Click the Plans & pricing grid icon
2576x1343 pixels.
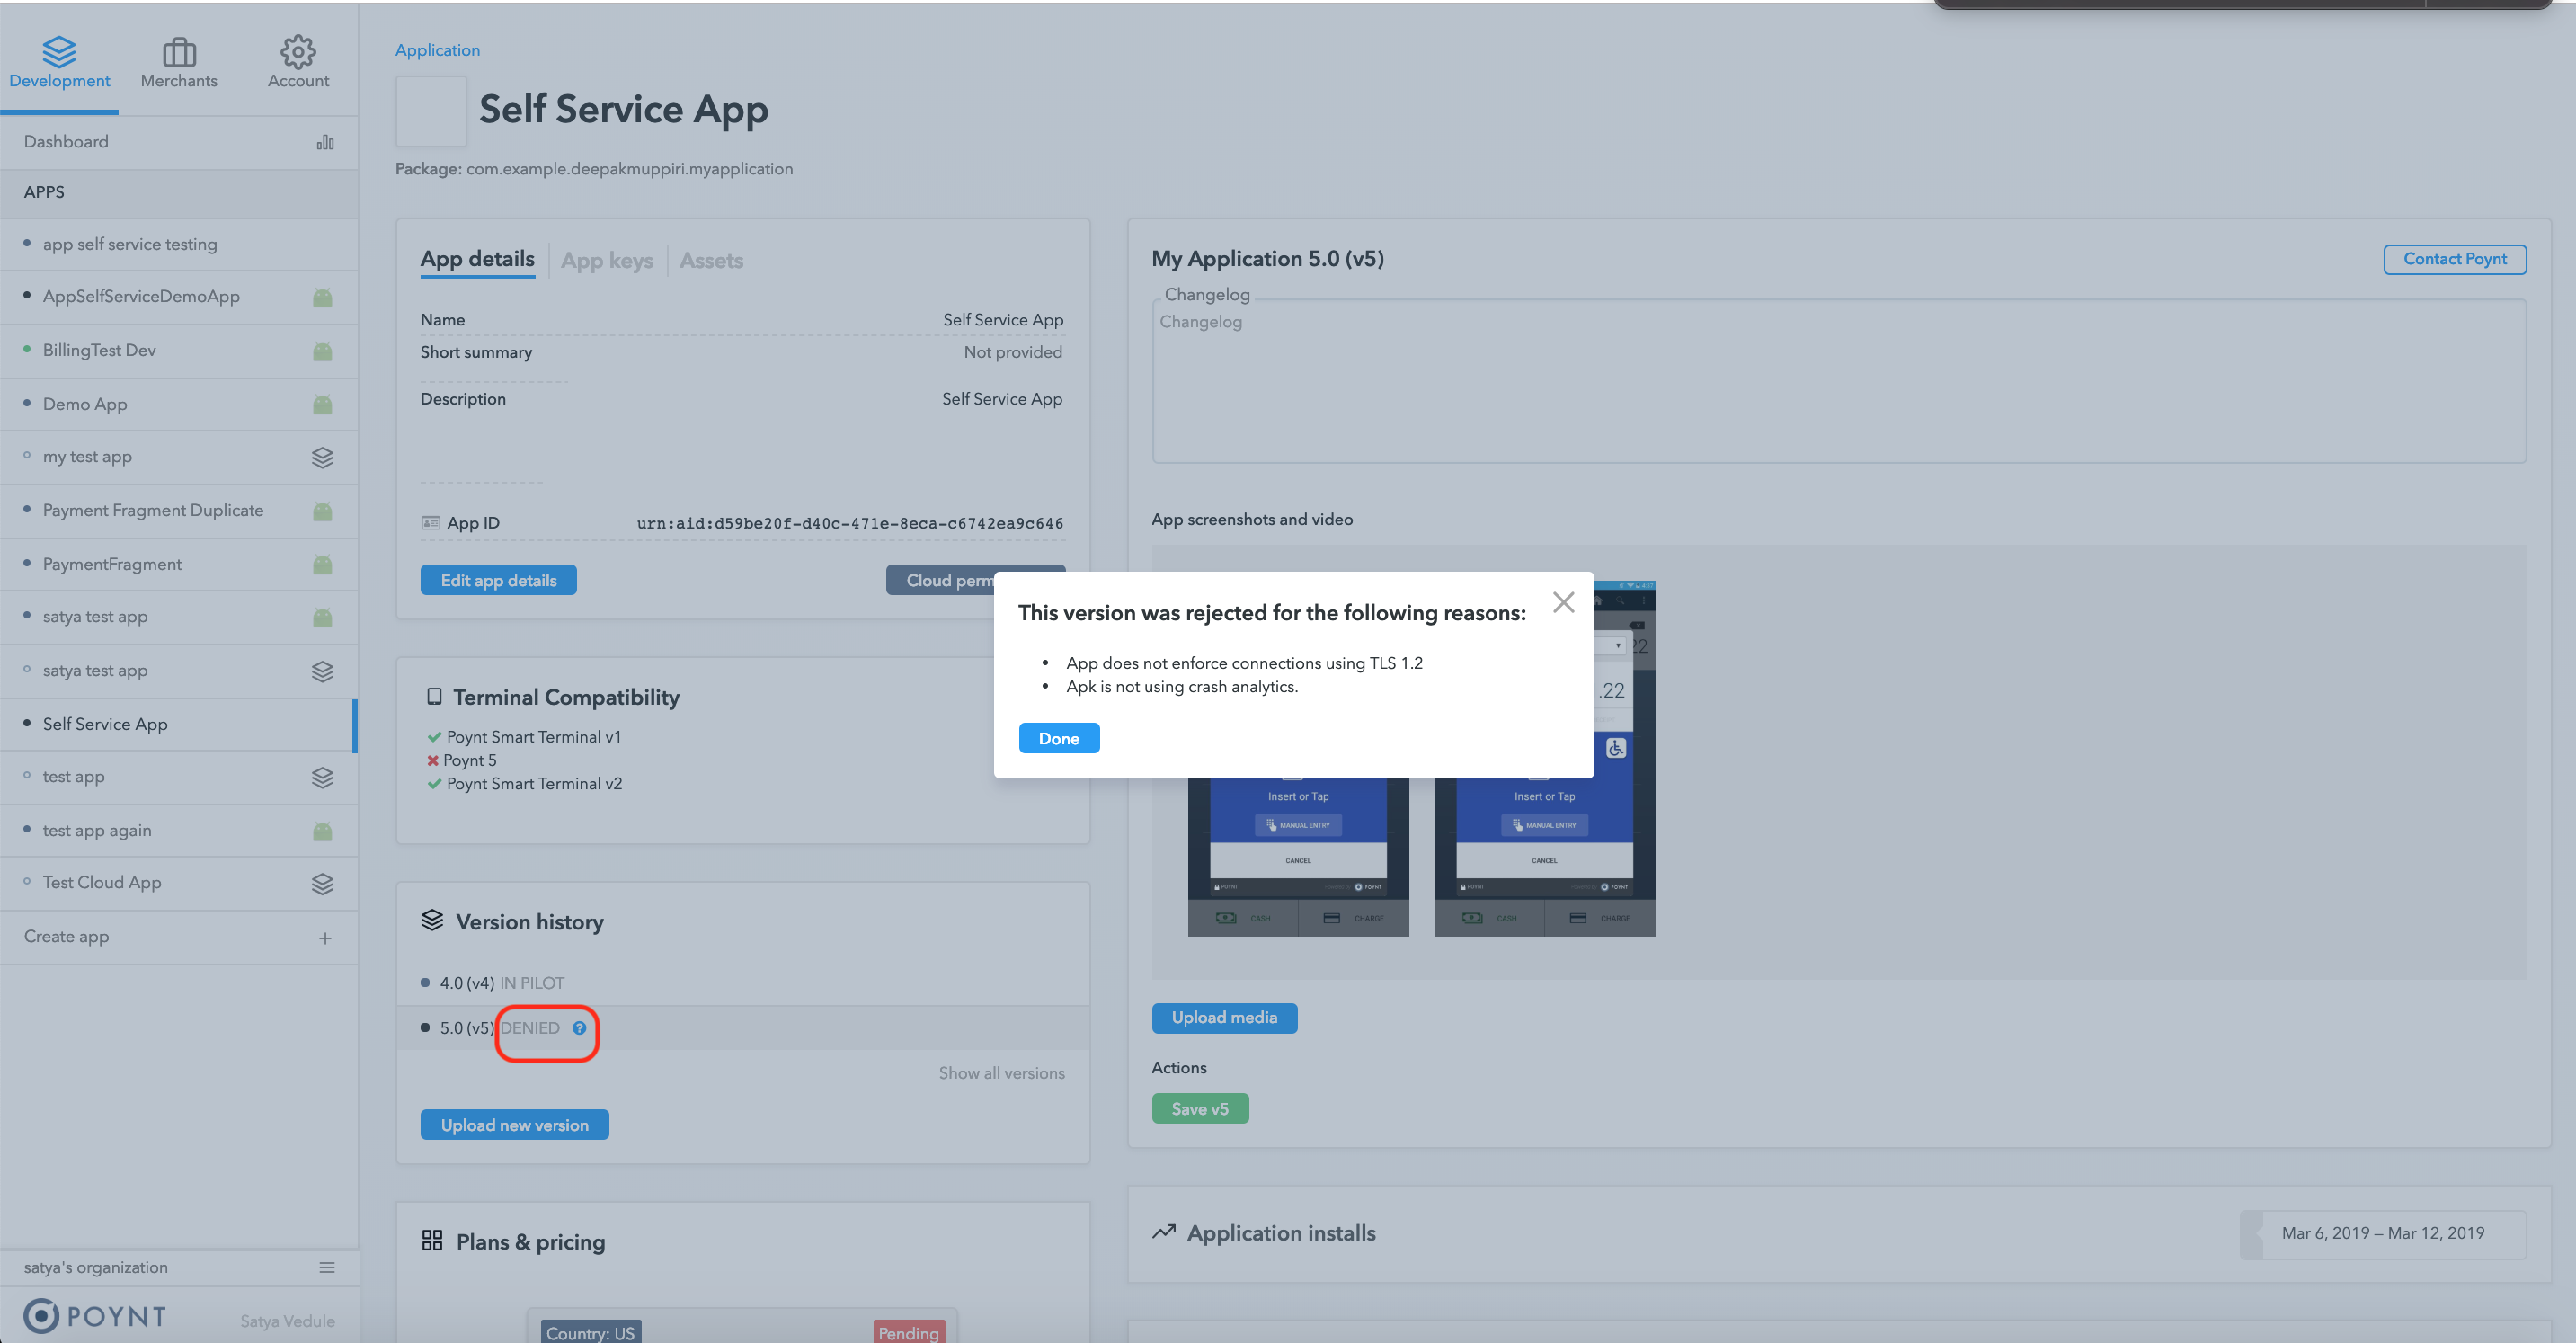[x=432, y=1241]
